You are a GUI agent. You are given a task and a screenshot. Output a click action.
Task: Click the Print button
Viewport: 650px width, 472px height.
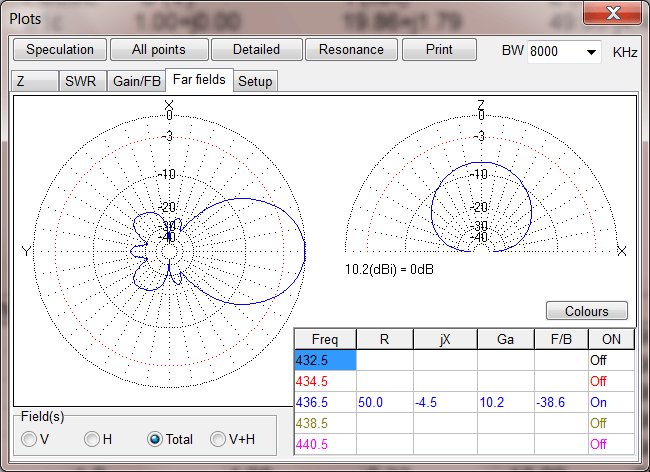click(438, 49)
